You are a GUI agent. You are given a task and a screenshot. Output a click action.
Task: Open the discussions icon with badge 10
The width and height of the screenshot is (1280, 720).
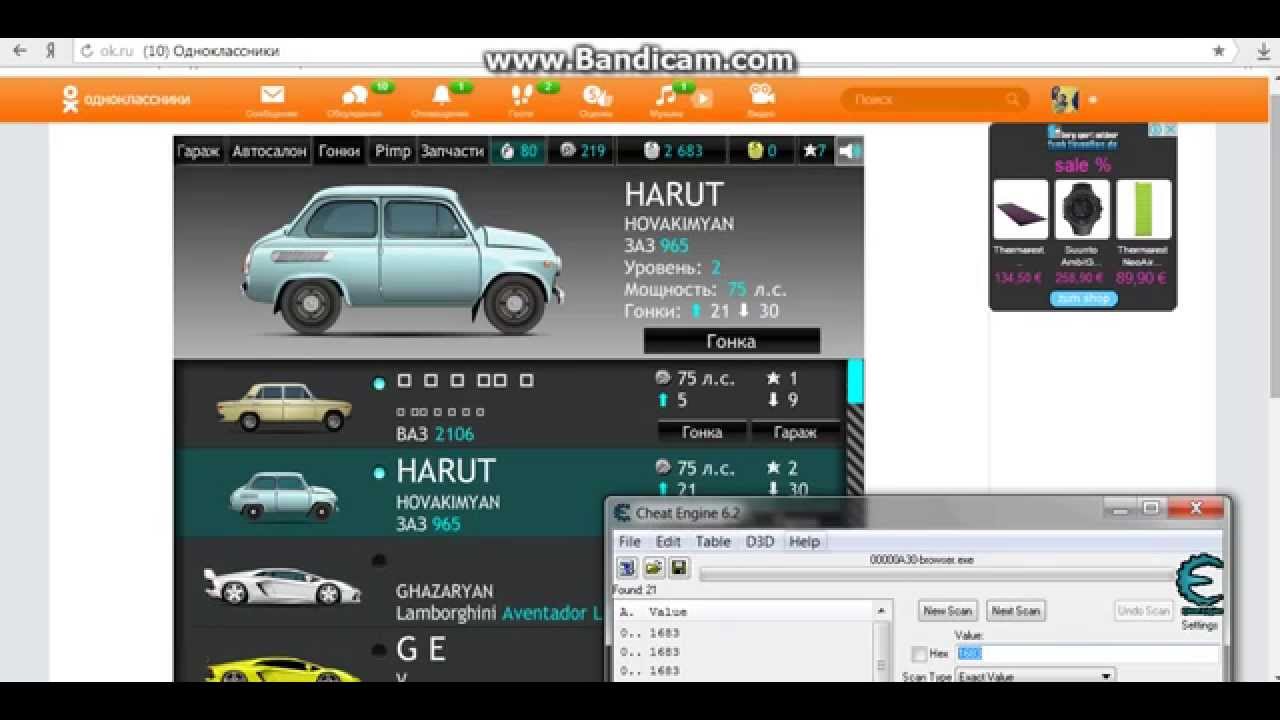[x=355, y=96]
